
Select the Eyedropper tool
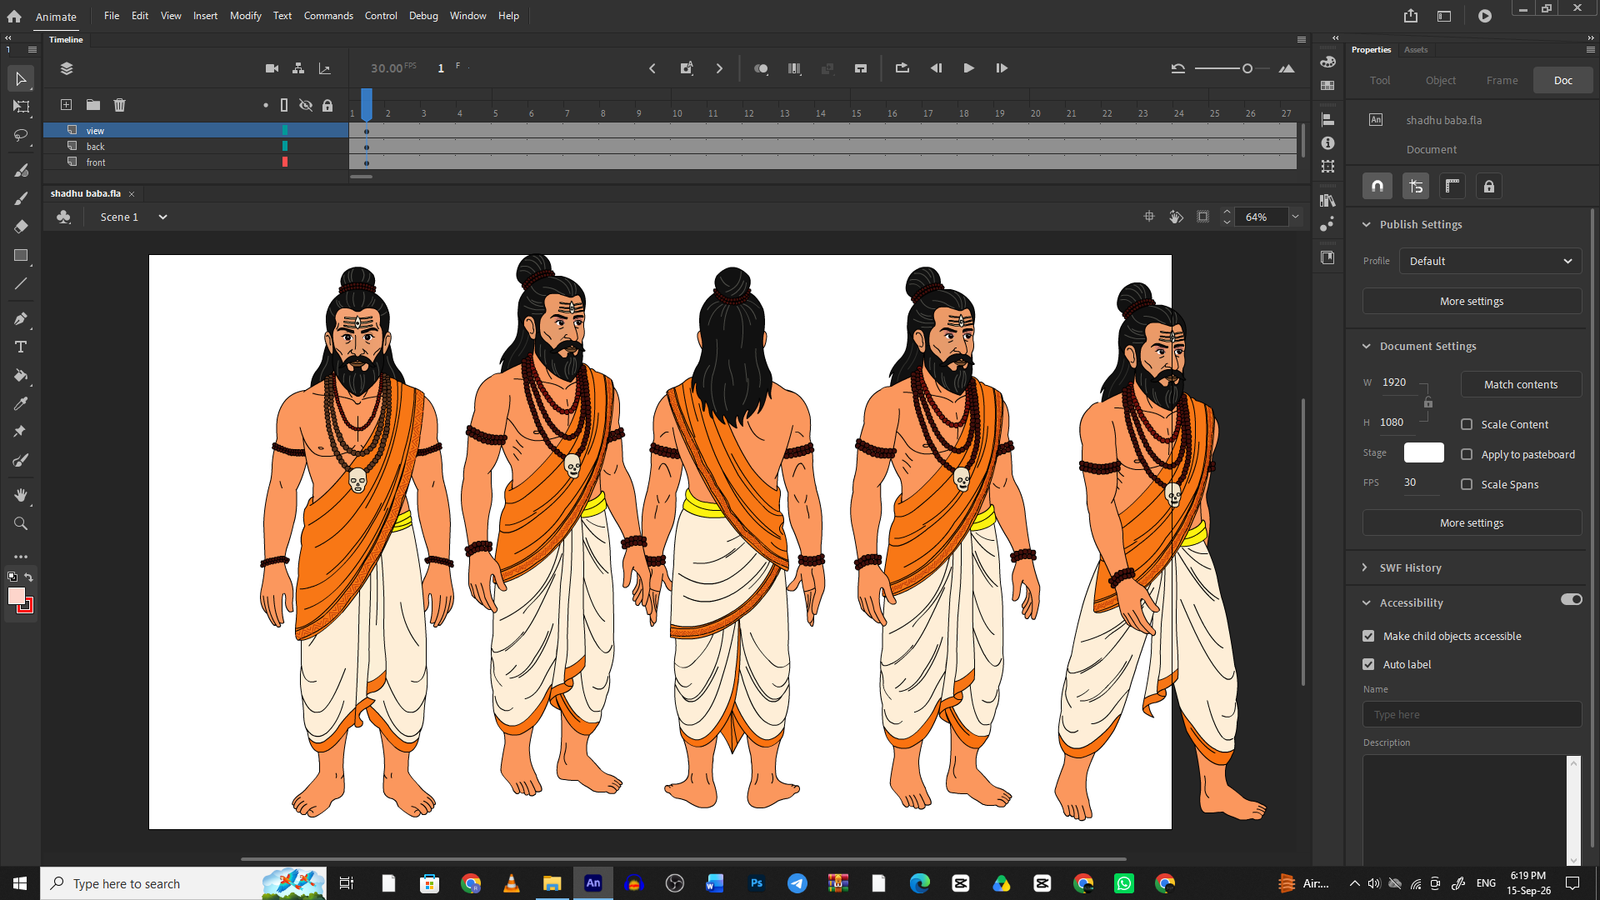pos(21,404)
